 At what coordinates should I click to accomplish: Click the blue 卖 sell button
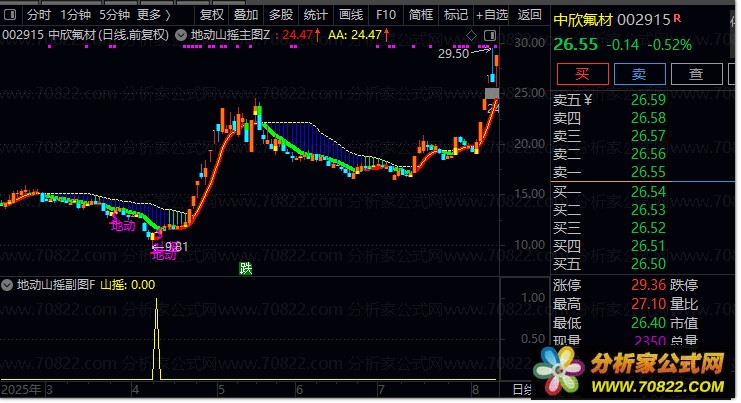(x=639, y=74)
